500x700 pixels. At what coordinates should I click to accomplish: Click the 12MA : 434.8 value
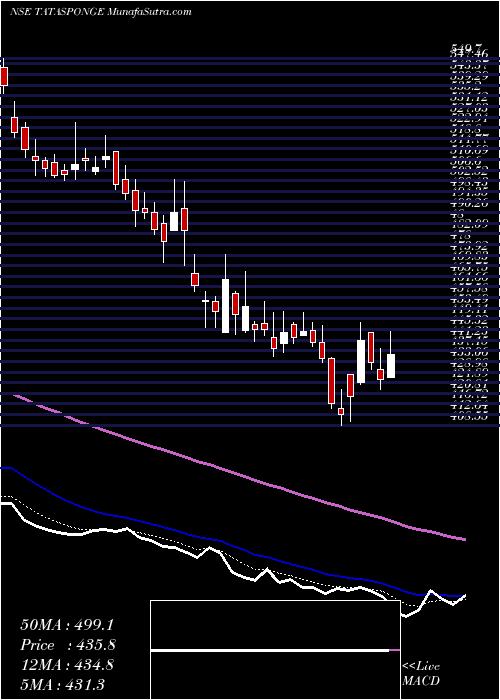coord(67,665)
